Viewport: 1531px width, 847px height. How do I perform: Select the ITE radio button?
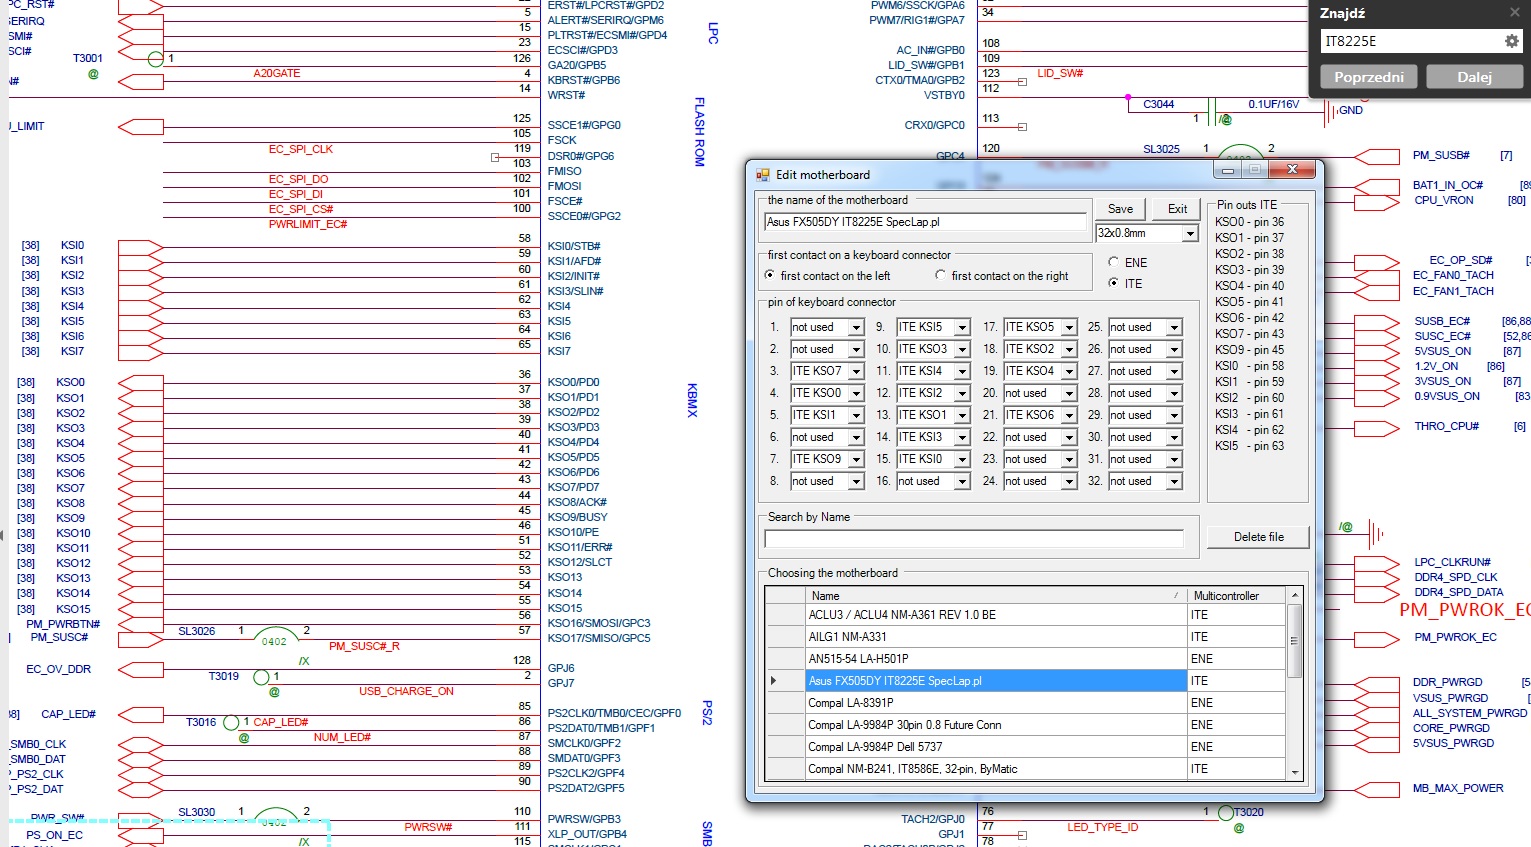(x=1114, y=283)
